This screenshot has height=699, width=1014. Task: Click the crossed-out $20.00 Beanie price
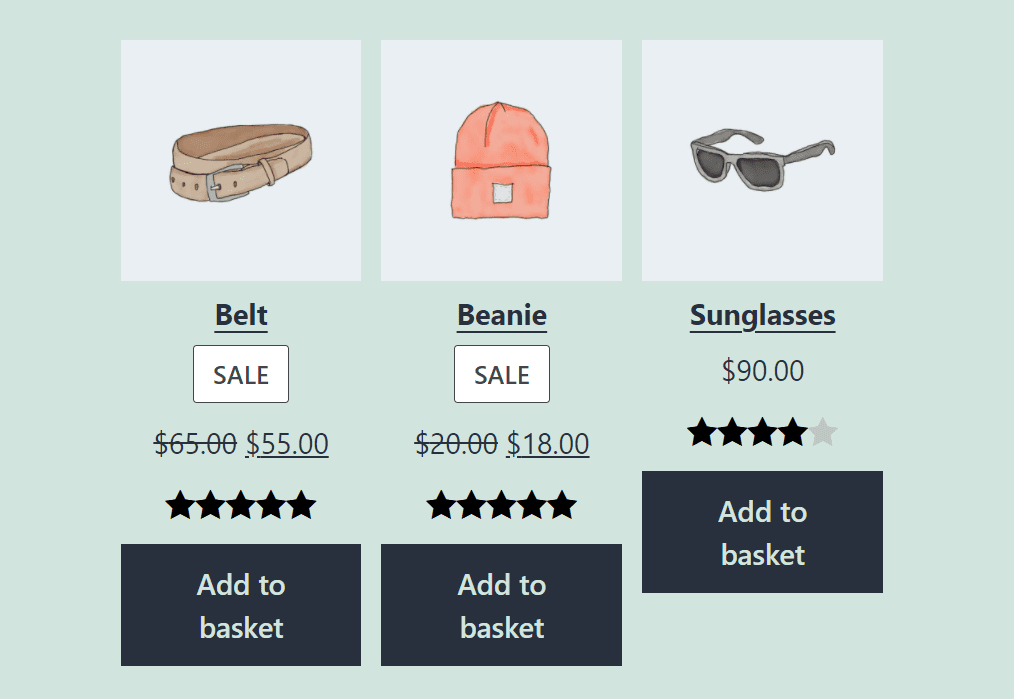tap(455, 443)
